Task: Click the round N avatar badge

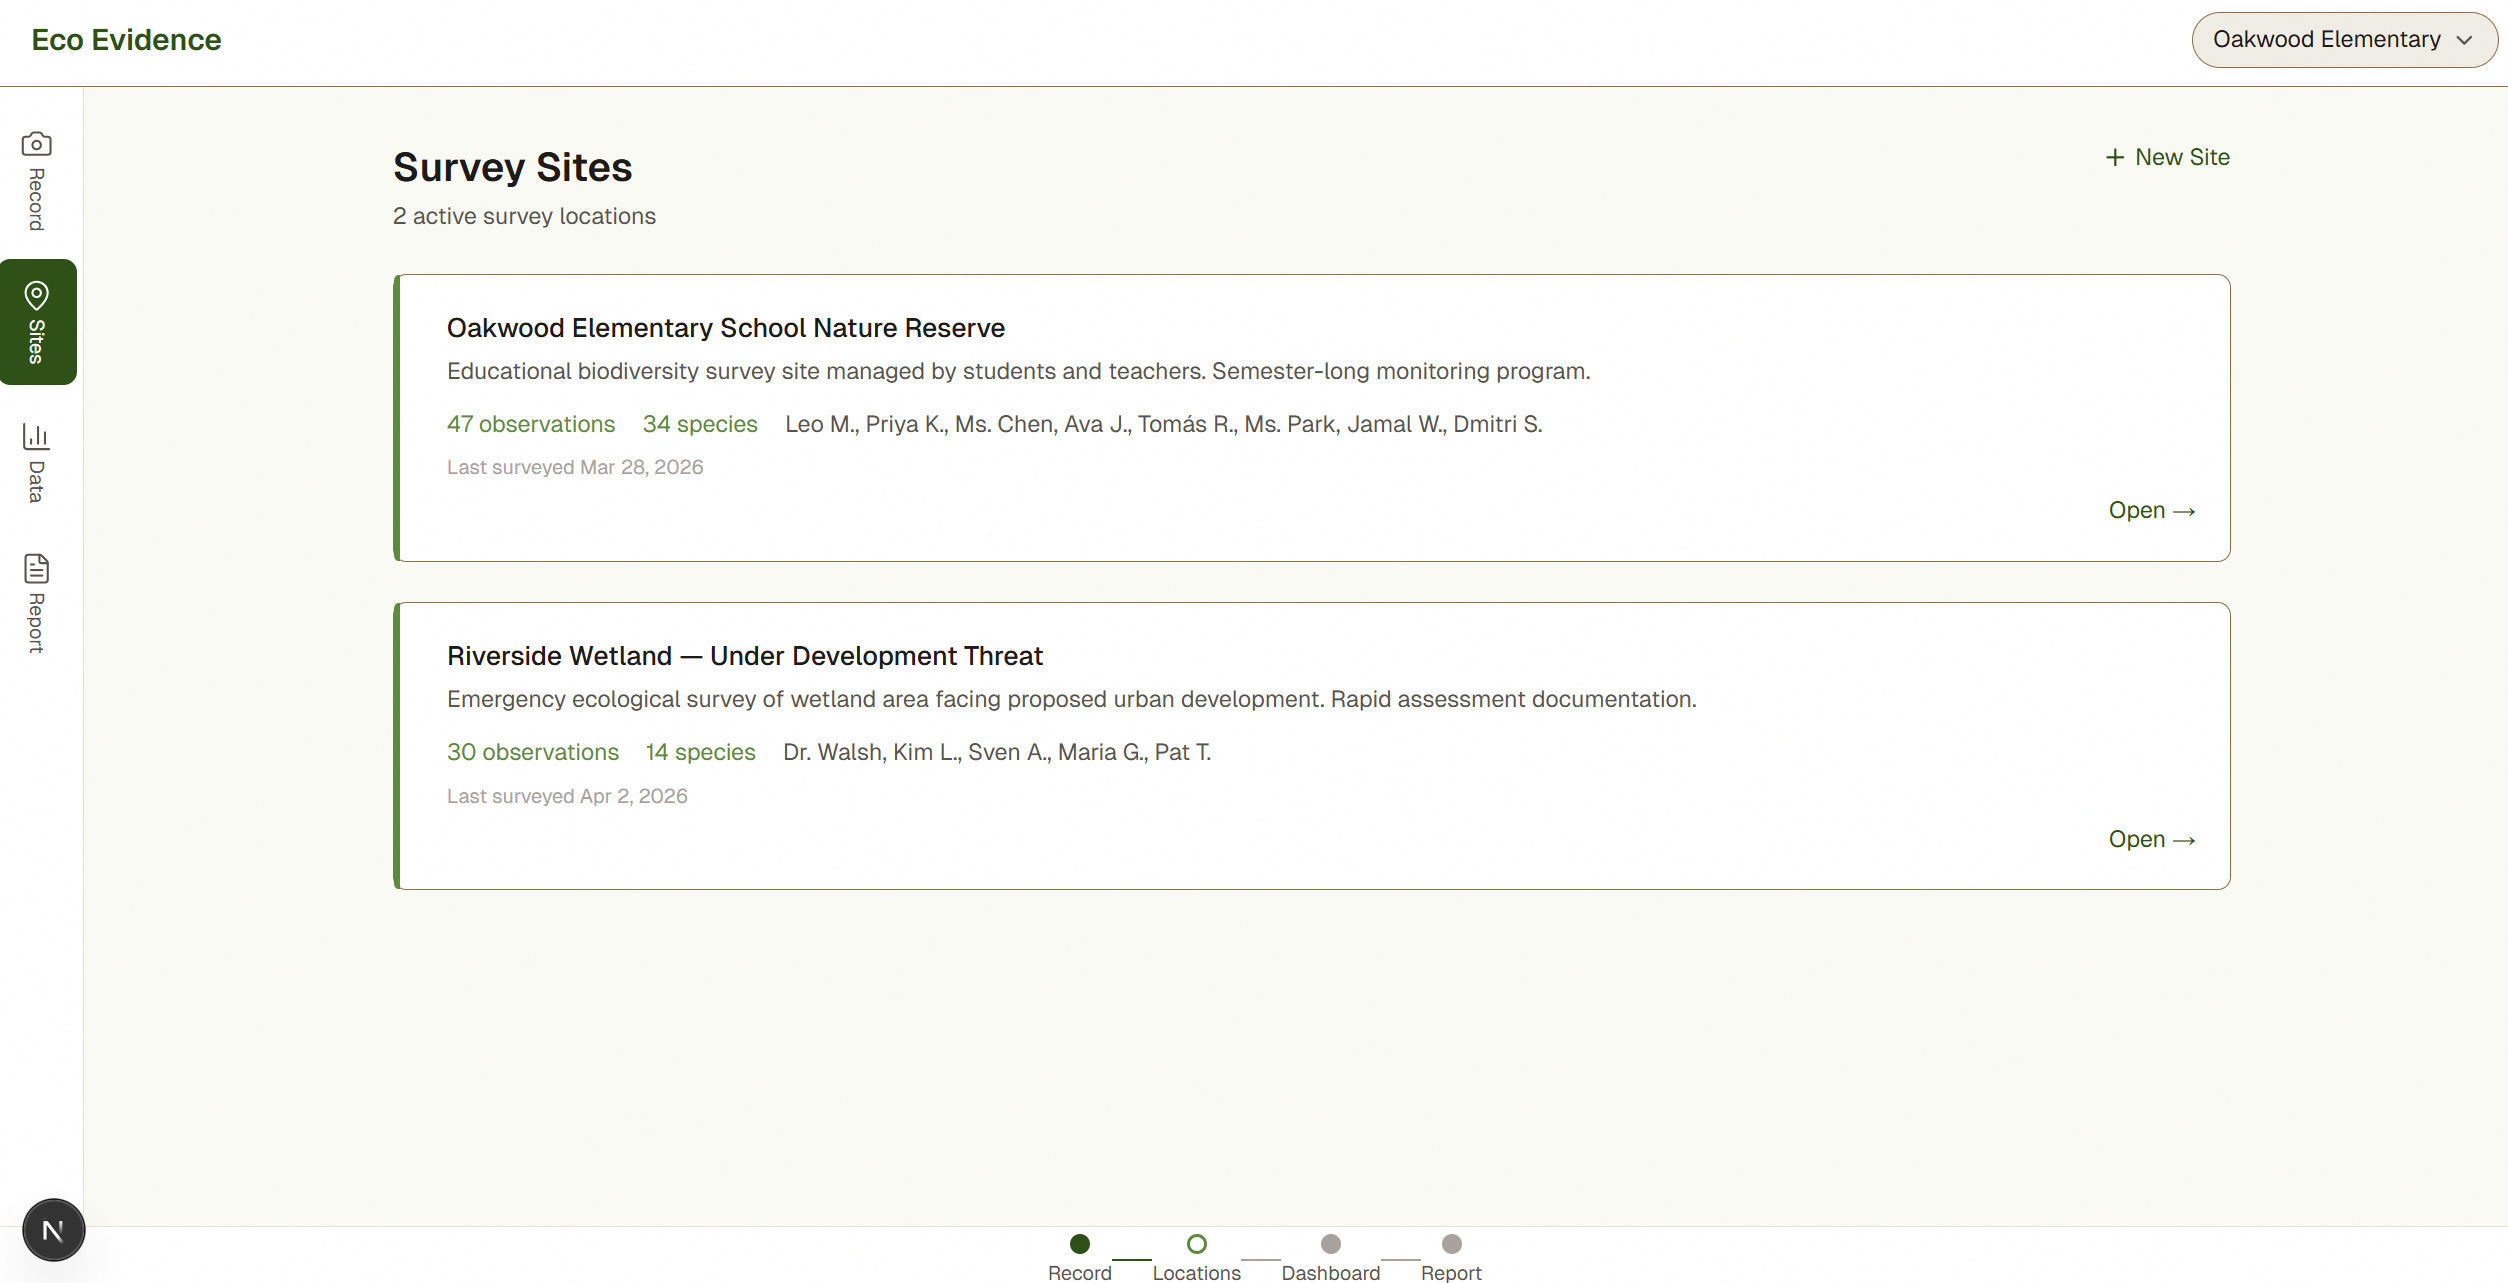Action: click(x=53, y=1230)
